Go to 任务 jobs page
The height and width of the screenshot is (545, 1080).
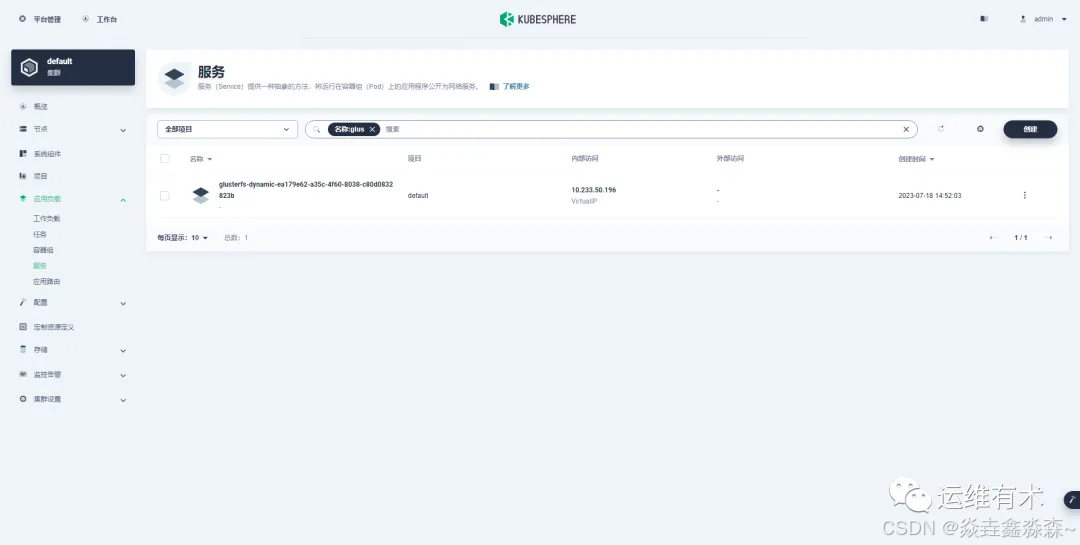40,234
